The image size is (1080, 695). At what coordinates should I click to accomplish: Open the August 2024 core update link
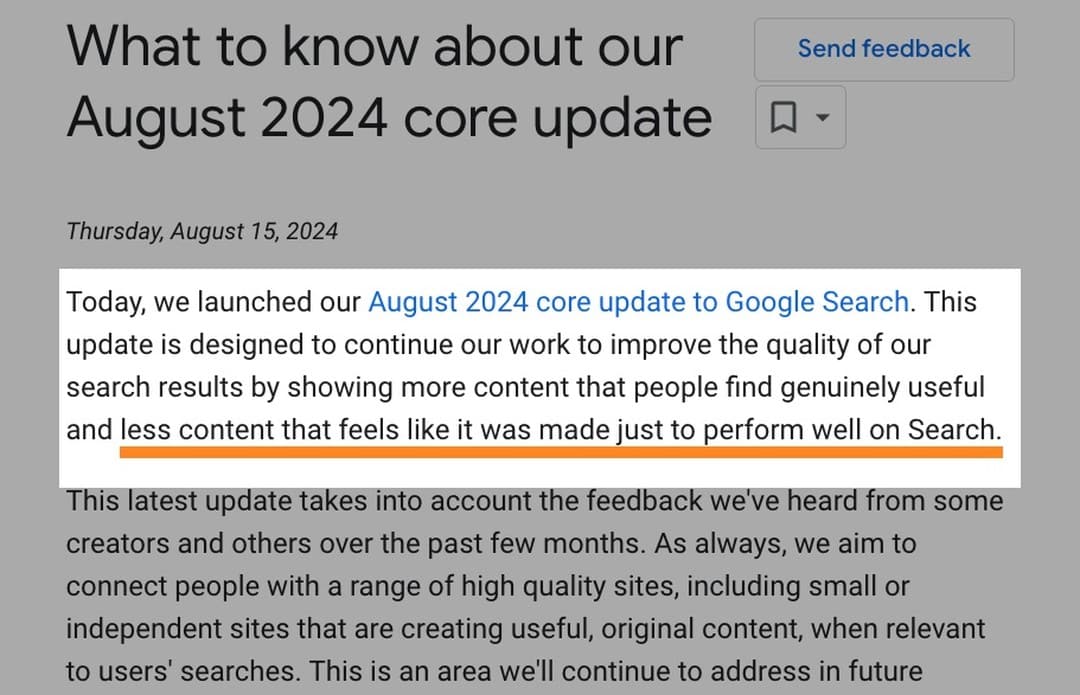(638, 302)
